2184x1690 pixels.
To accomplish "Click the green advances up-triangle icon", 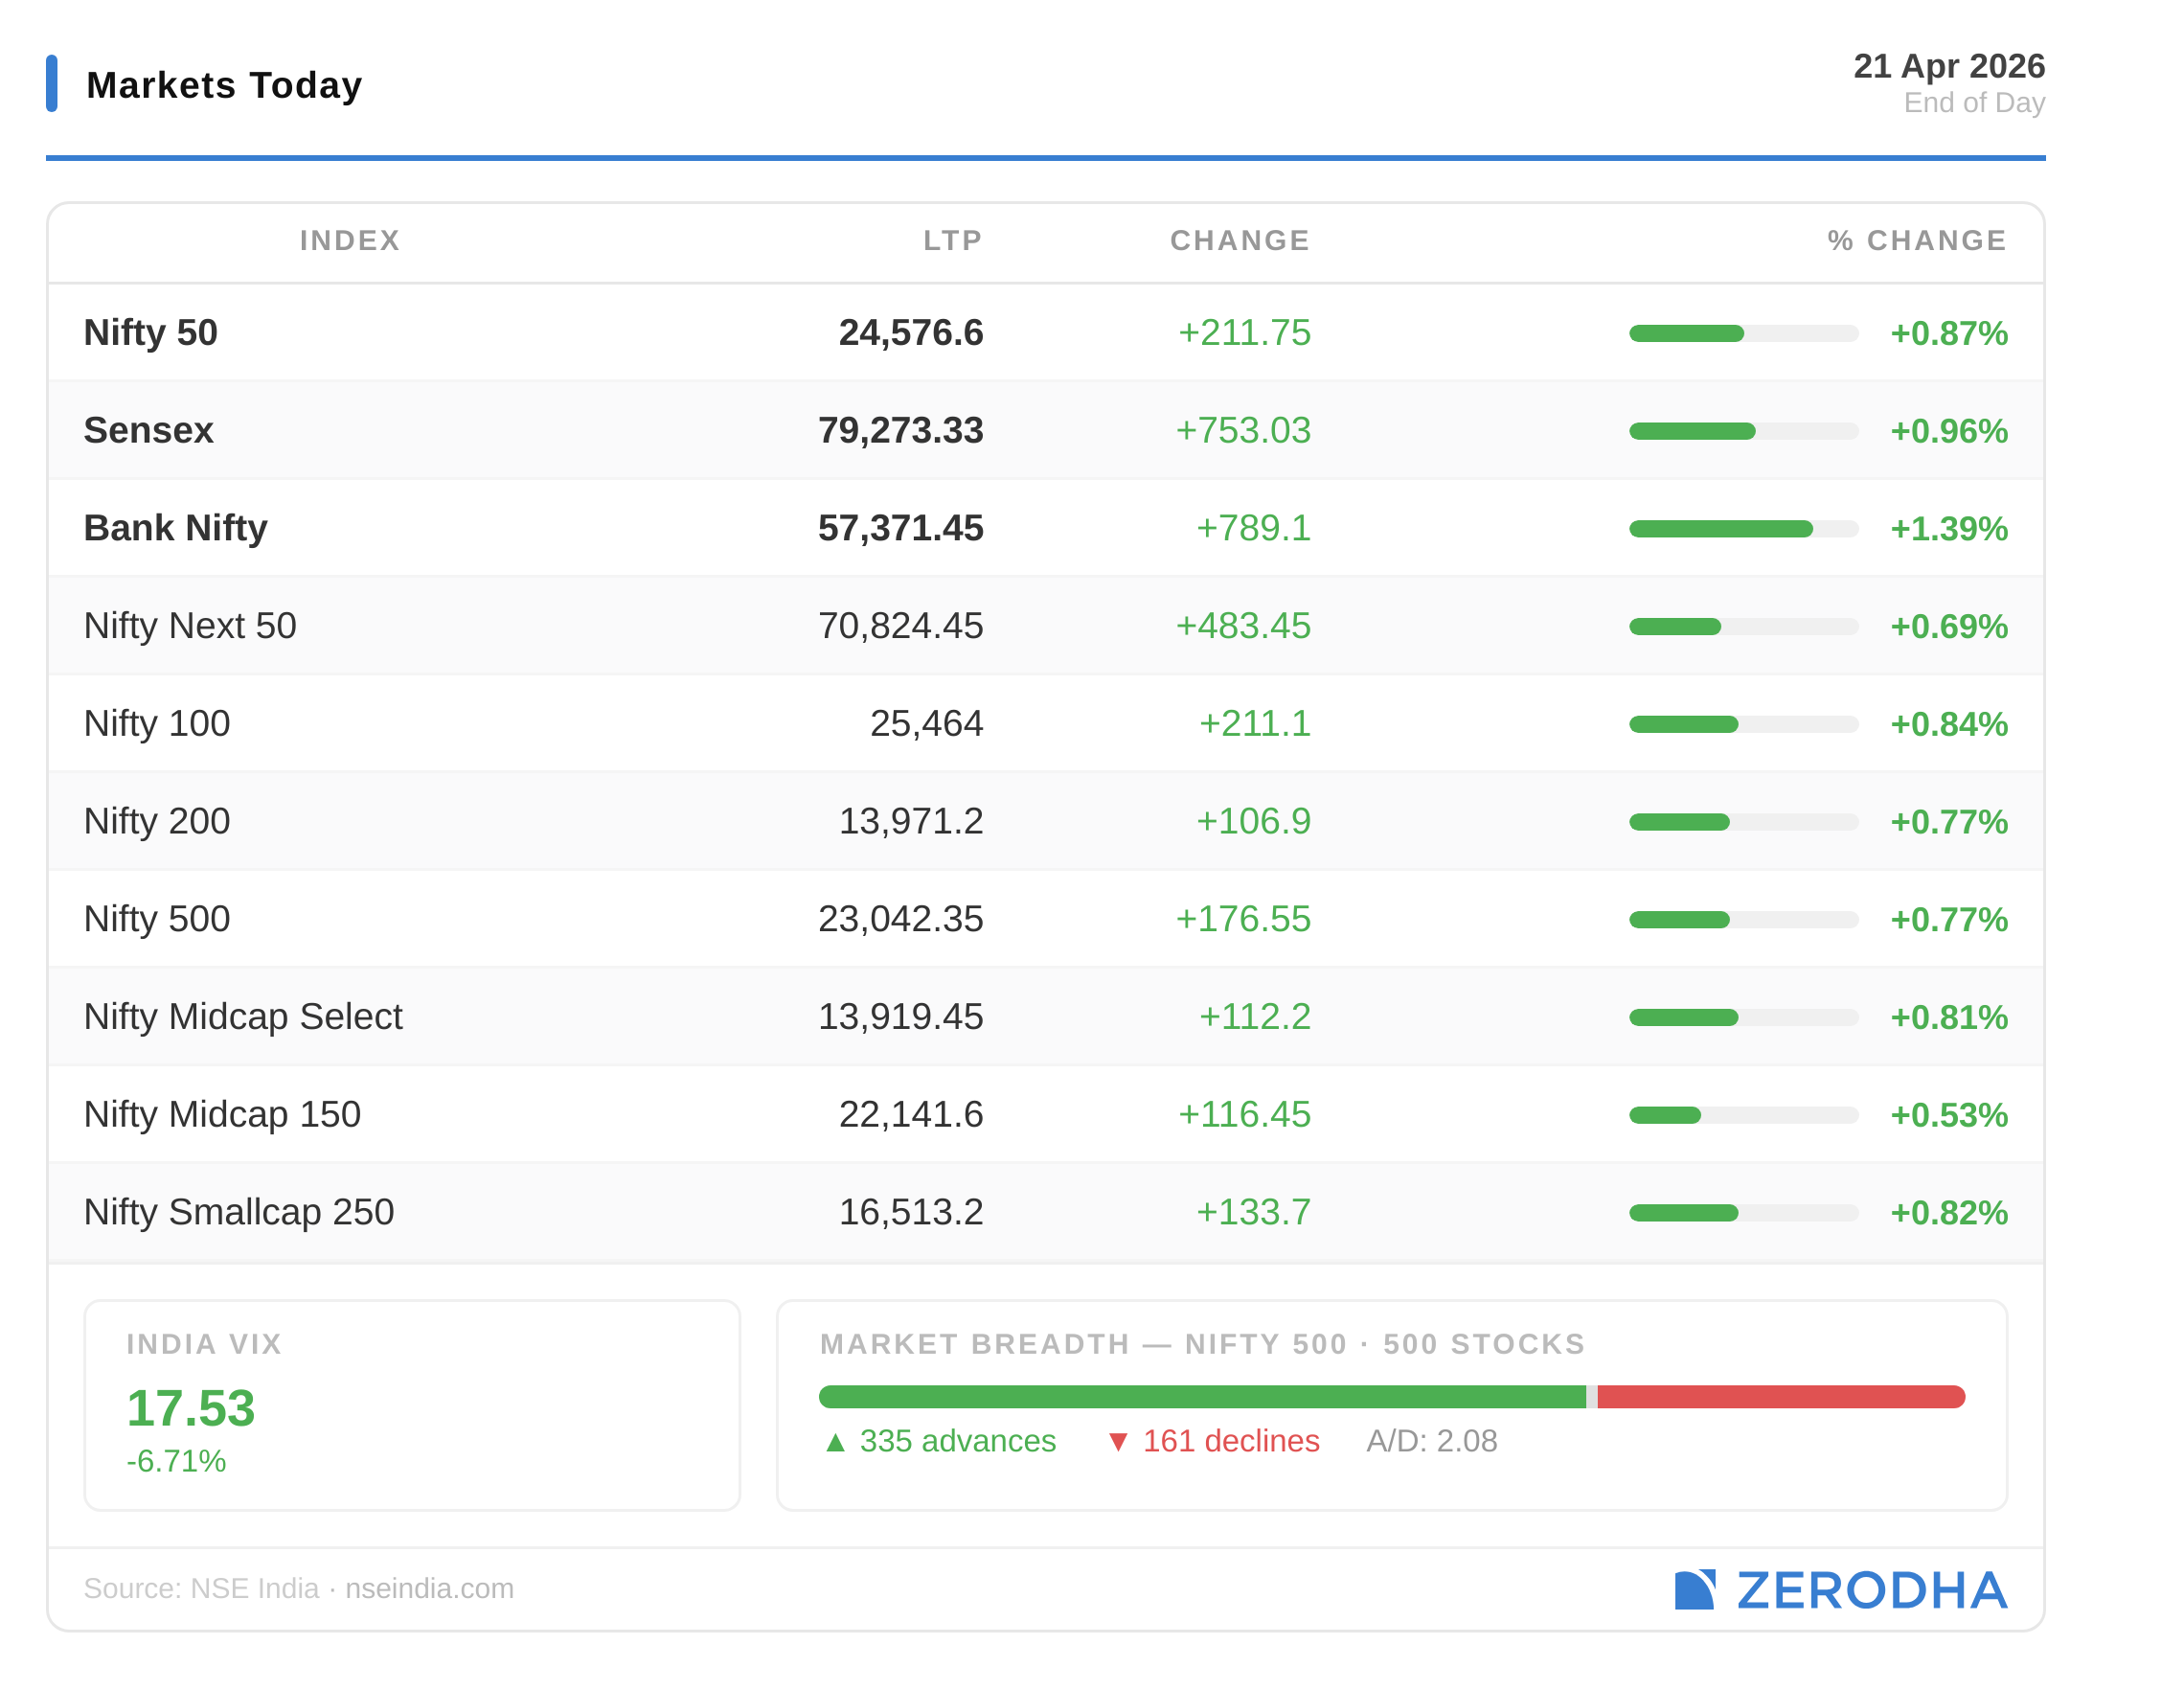I will 836,1443.
